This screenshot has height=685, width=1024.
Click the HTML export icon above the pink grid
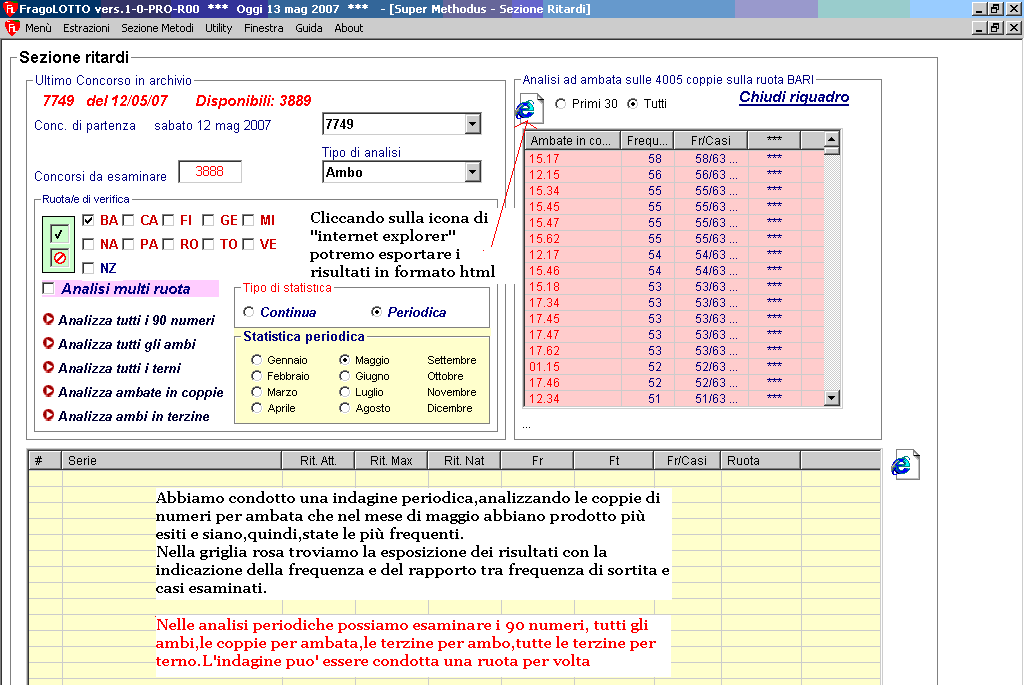pyautogui.click(x=529, y=109)
